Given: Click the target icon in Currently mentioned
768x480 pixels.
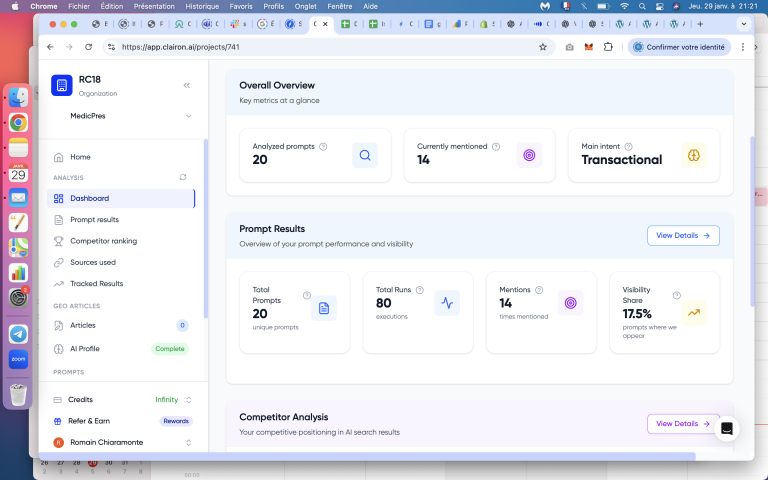Looking at the screenshot, I should (x=529, y=155).
